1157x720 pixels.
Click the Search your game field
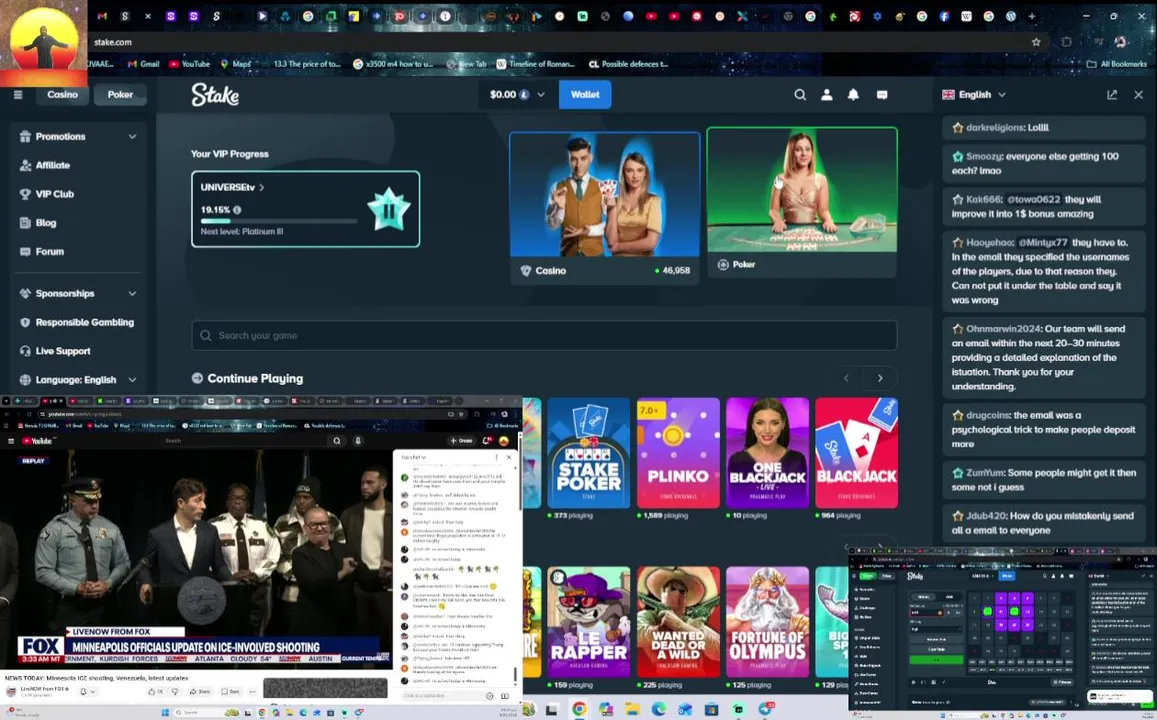(545, 335)
